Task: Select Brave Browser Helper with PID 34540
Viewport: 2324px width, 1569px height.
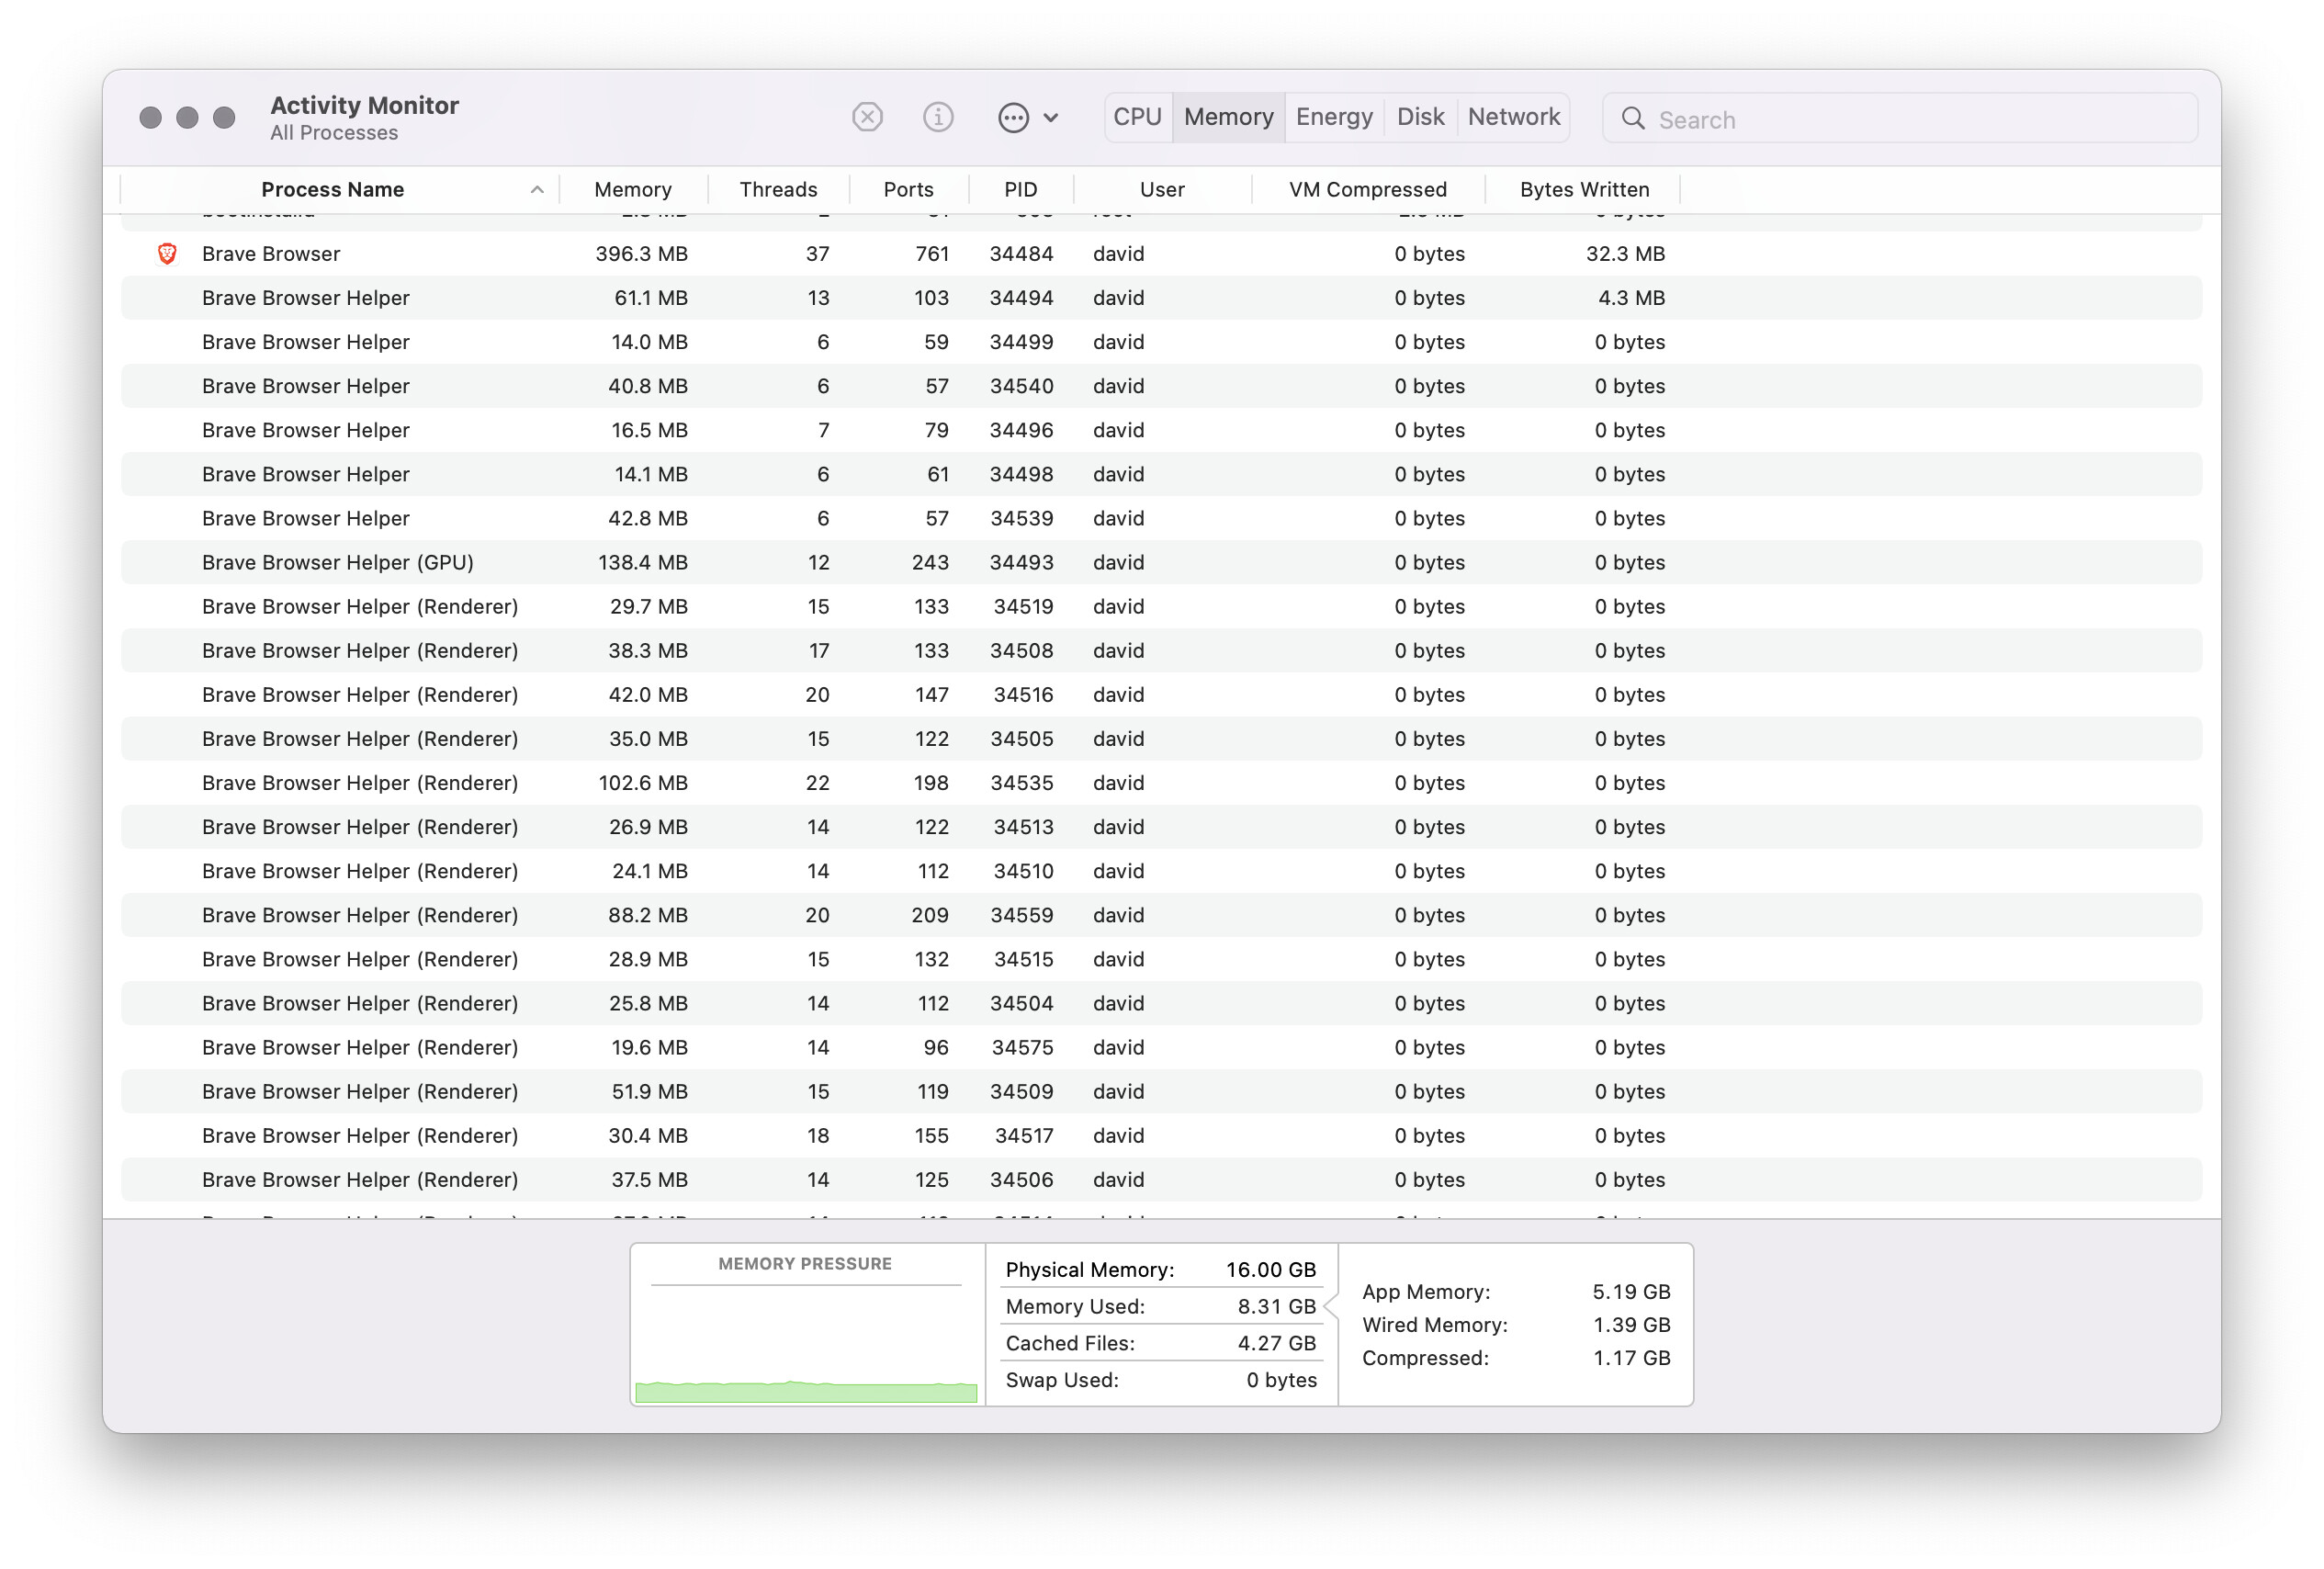Action: [x=1161, y=386]
